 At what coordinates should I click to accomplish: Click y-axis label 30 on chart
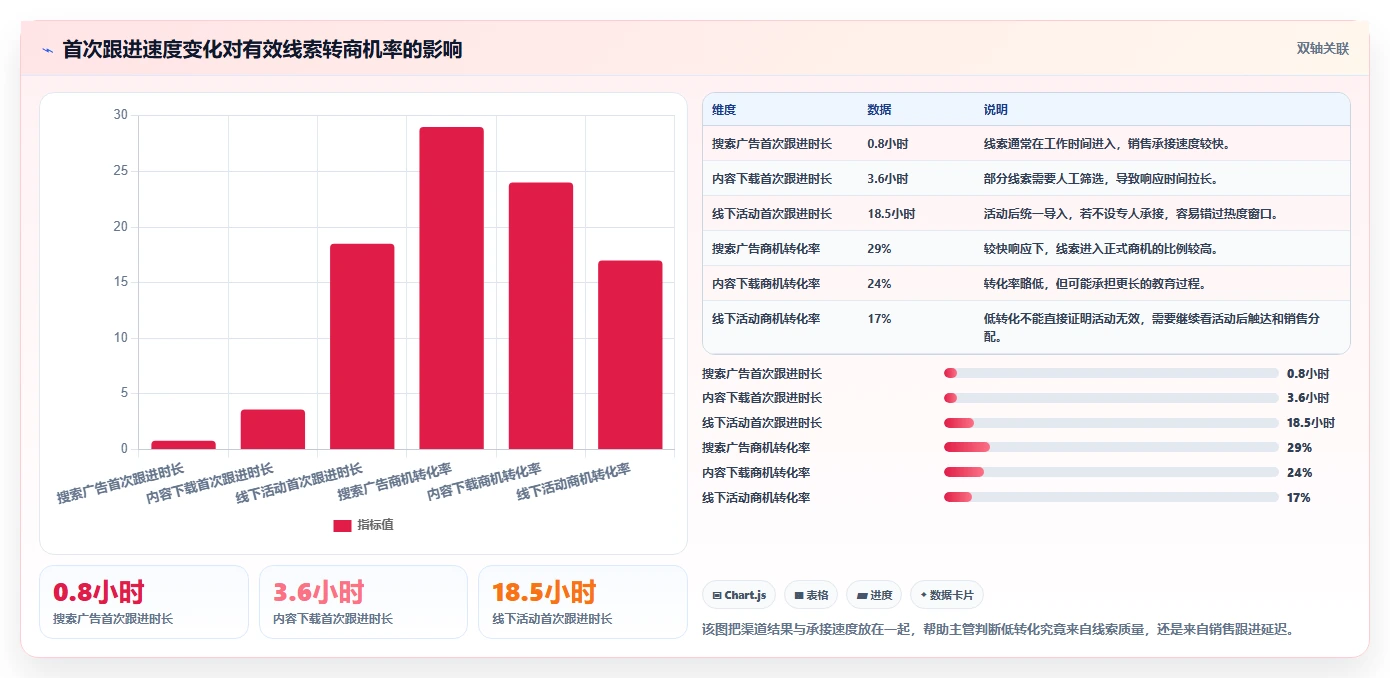pos(121,115)
